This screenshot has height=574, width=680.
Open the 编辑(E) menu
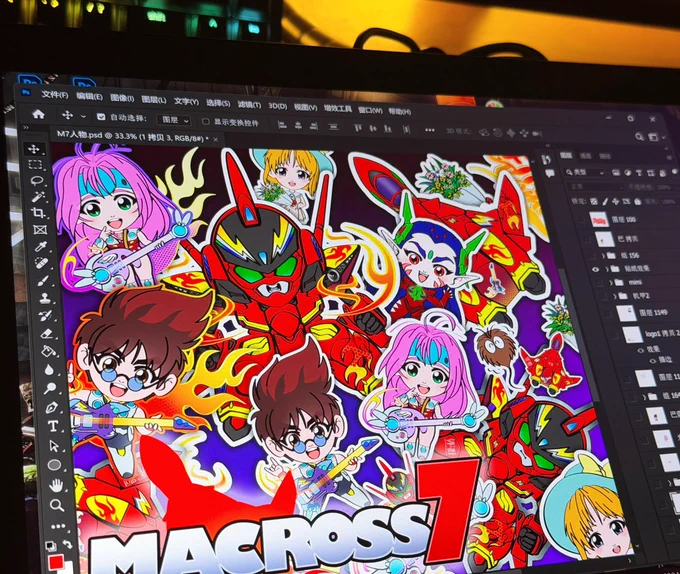coord(89,96)
